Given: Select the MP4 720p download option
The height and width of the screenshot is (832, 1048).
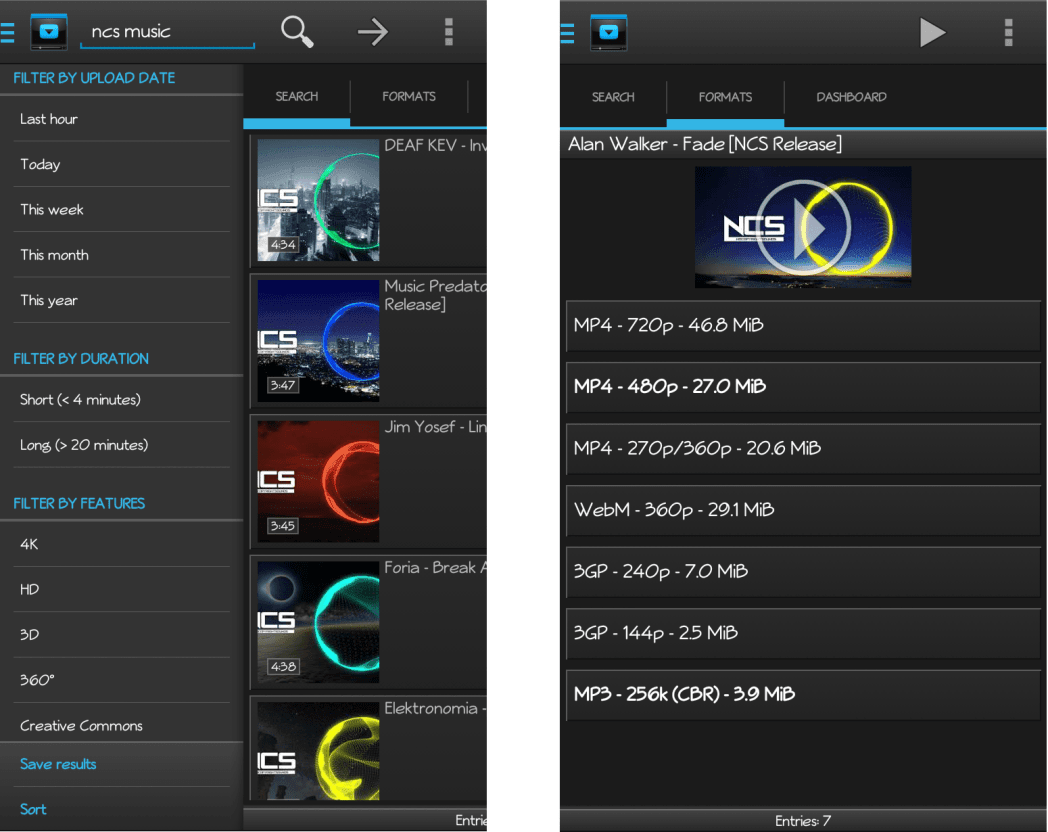Looking at the screenshot, I should 802,325.
